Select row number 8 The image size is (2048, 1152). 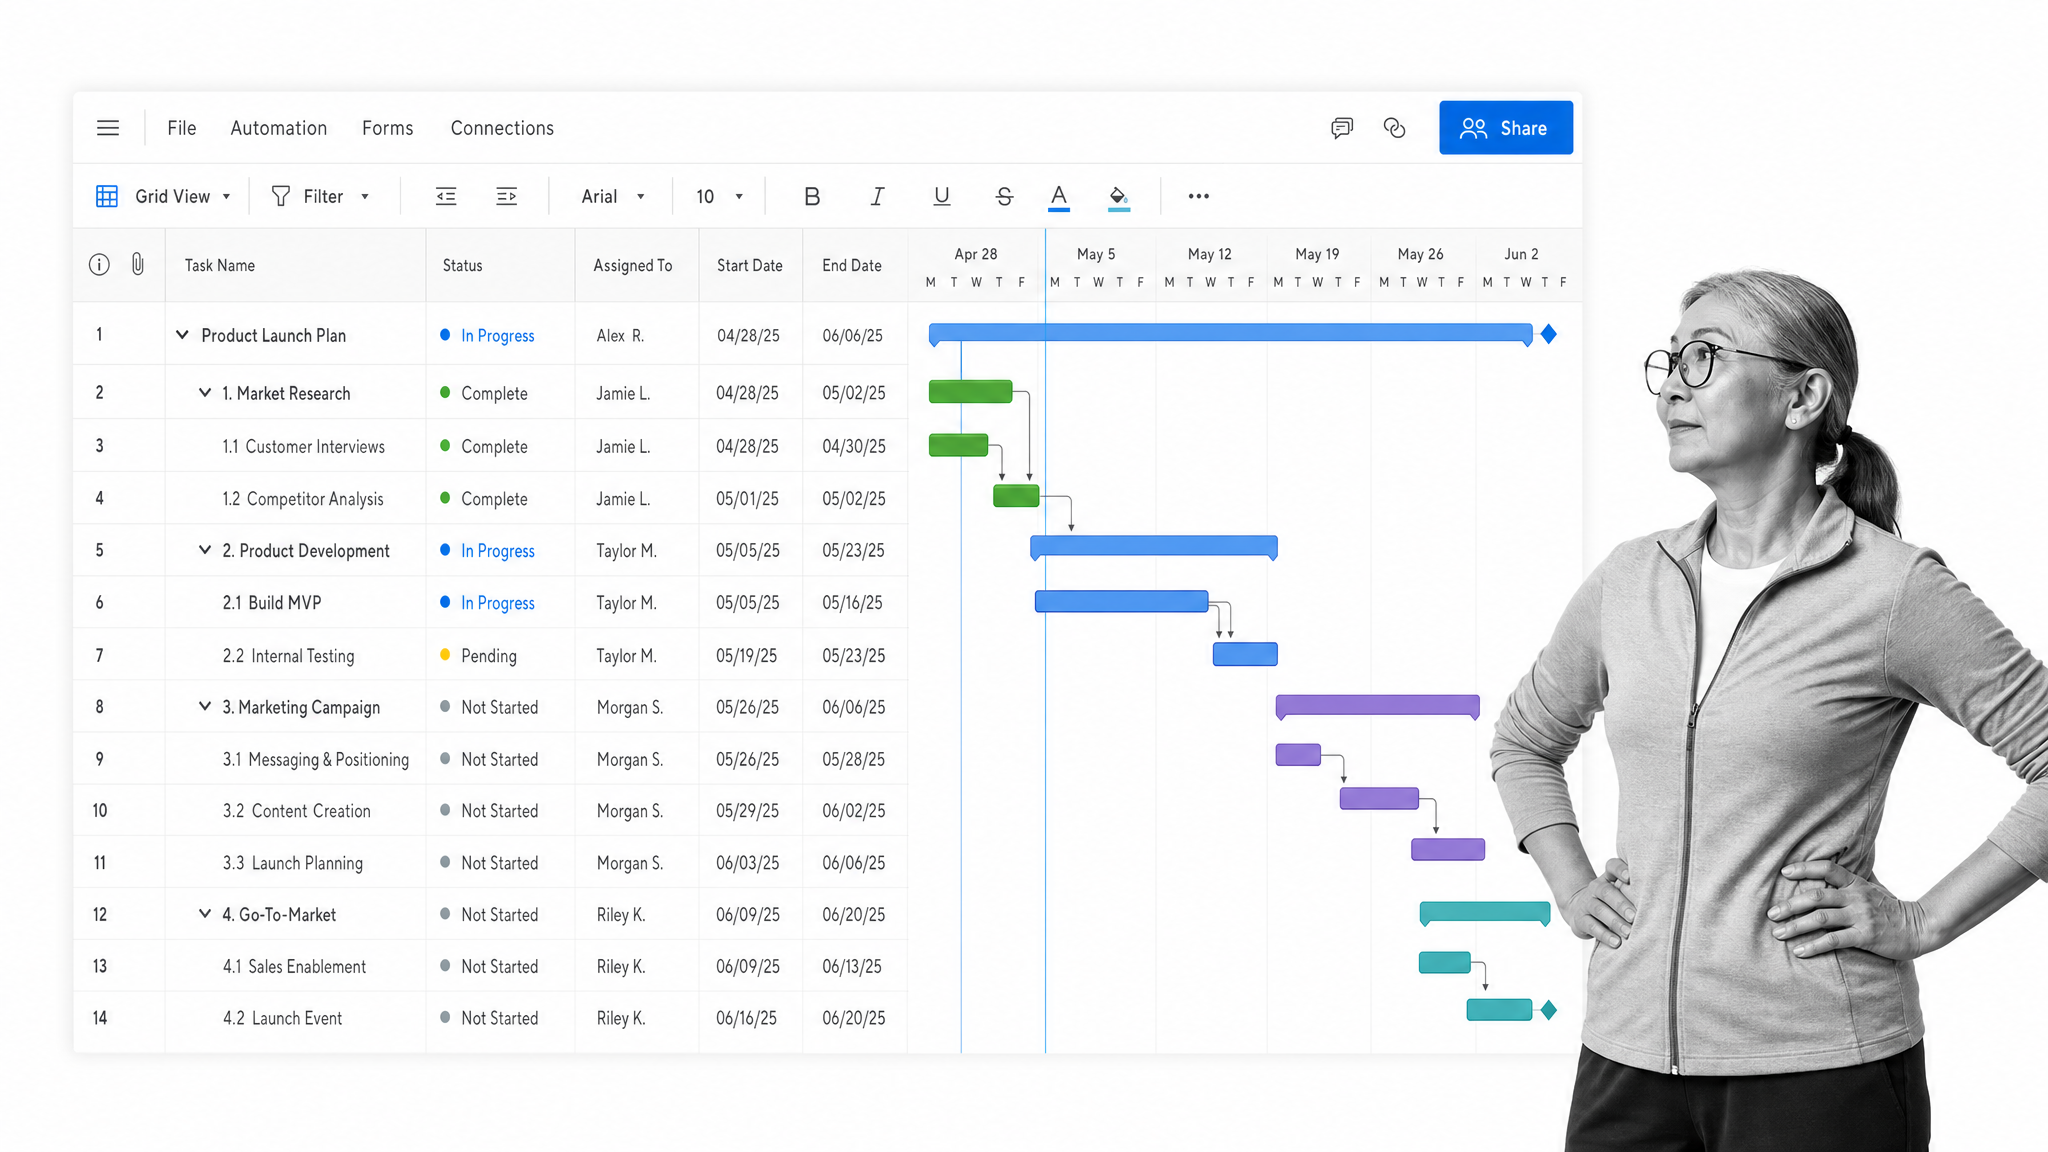(99, 707)
